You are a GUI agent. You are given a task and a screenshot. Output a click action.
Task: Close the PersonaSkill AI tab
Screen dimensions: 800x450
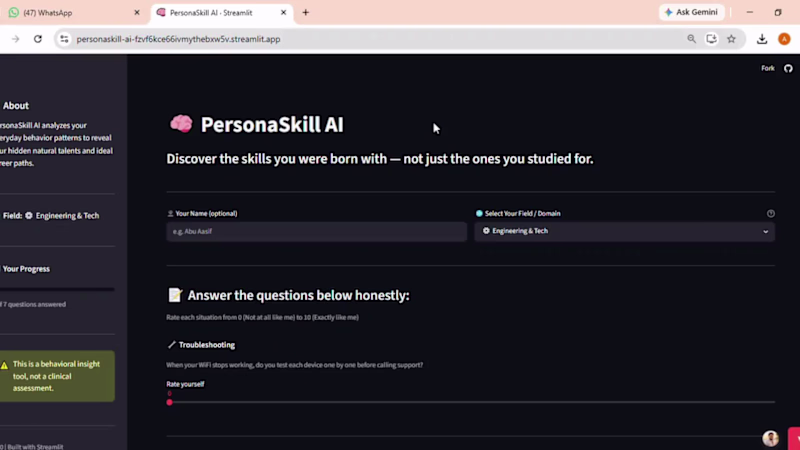coord(284,13)
